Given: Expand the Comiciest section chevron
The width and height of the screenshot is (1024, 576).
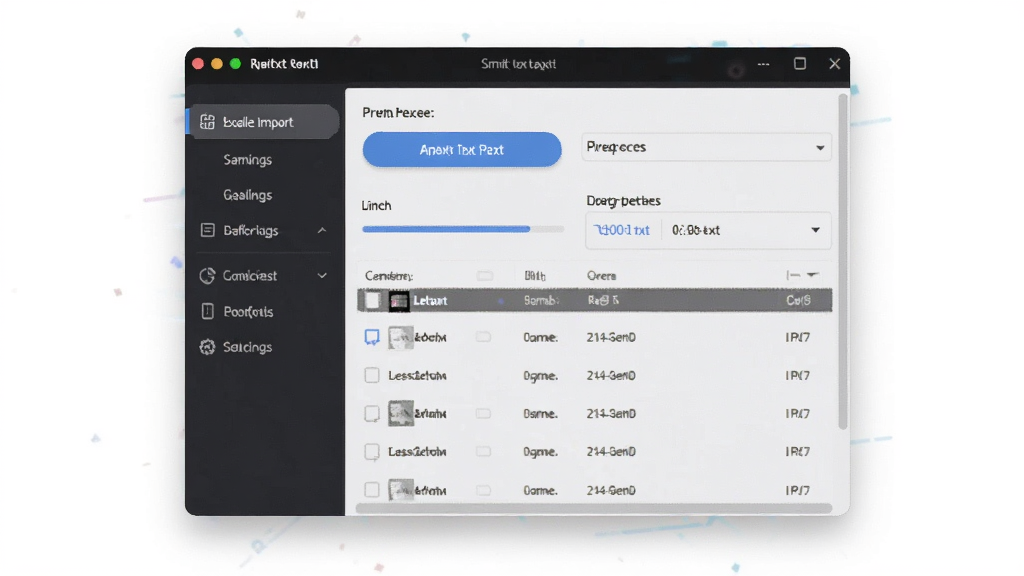Looking at the screenshot, I should coord(322,276).
